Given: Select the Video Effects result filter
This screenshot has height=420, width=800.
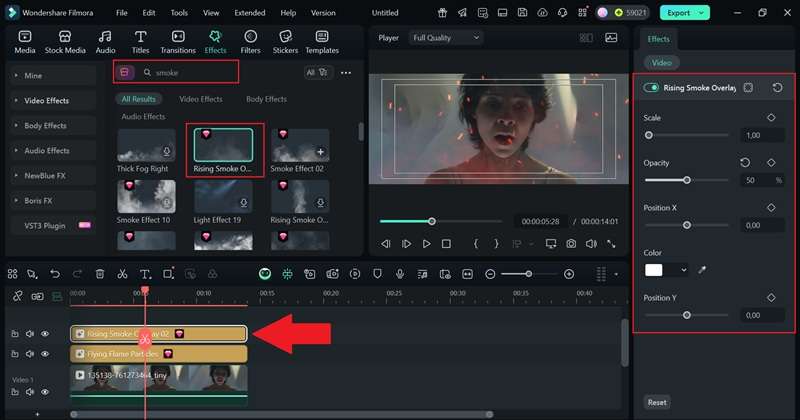Looking at the screenshot, I should pos(201,99).
